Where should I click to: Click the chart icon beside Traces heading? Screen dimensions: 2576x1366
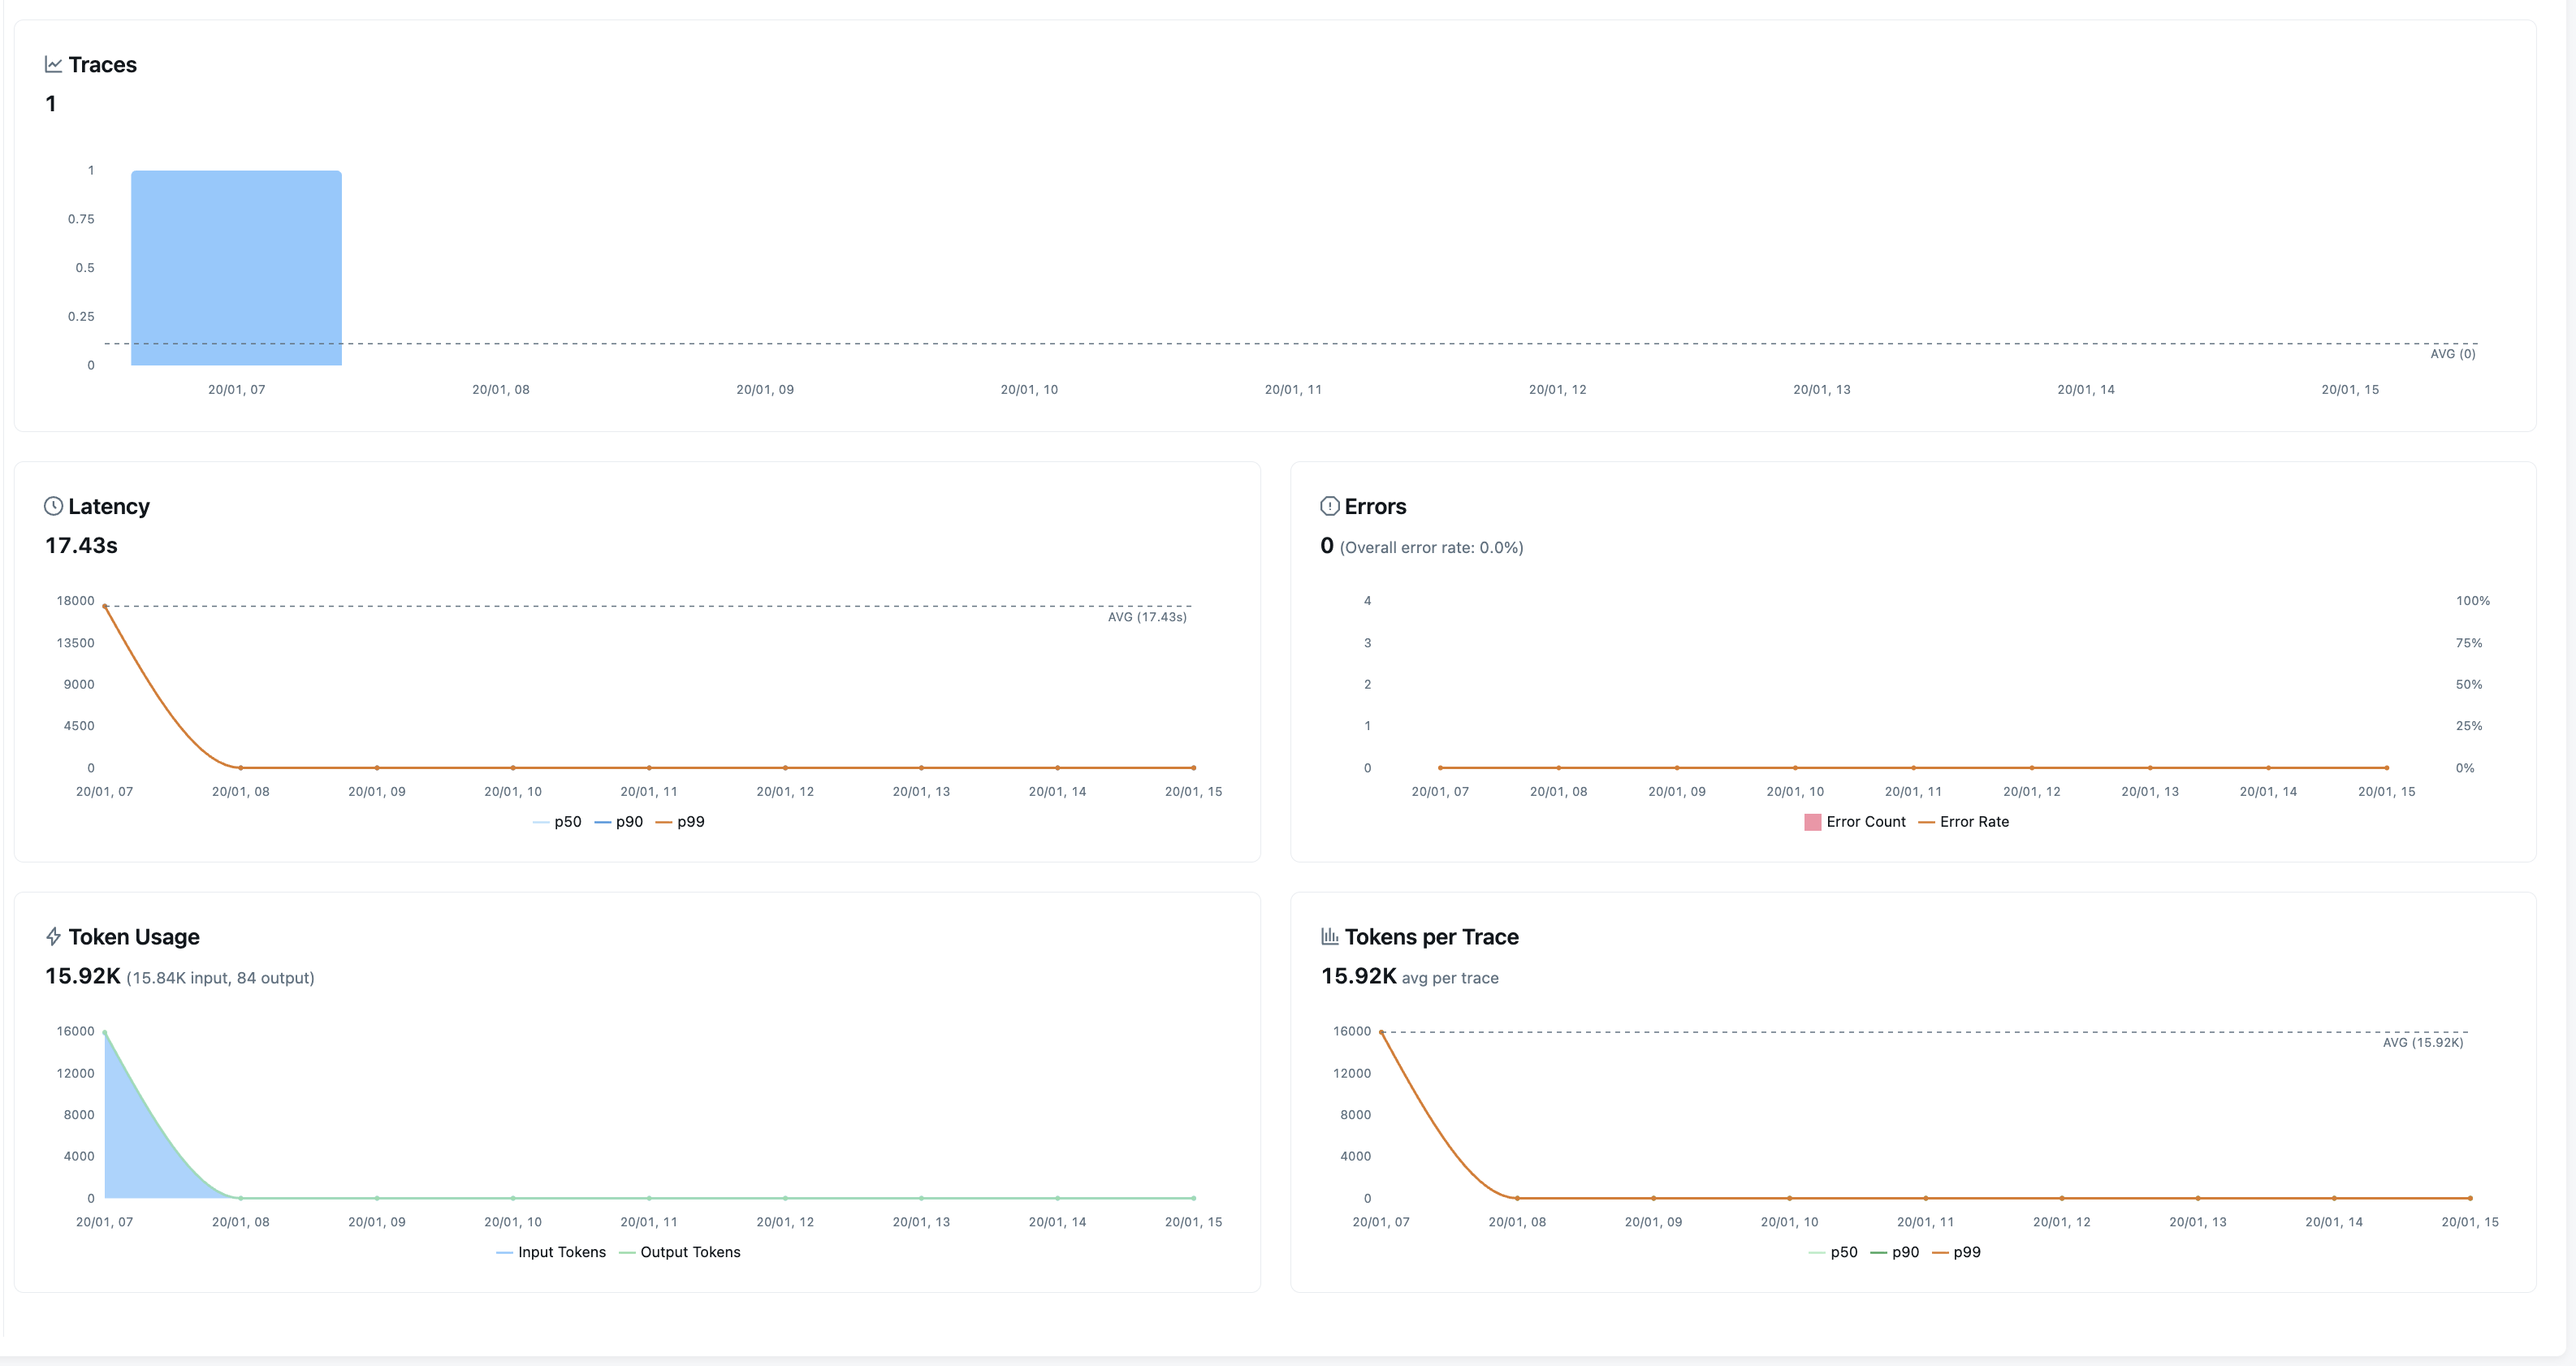point(53,63)
